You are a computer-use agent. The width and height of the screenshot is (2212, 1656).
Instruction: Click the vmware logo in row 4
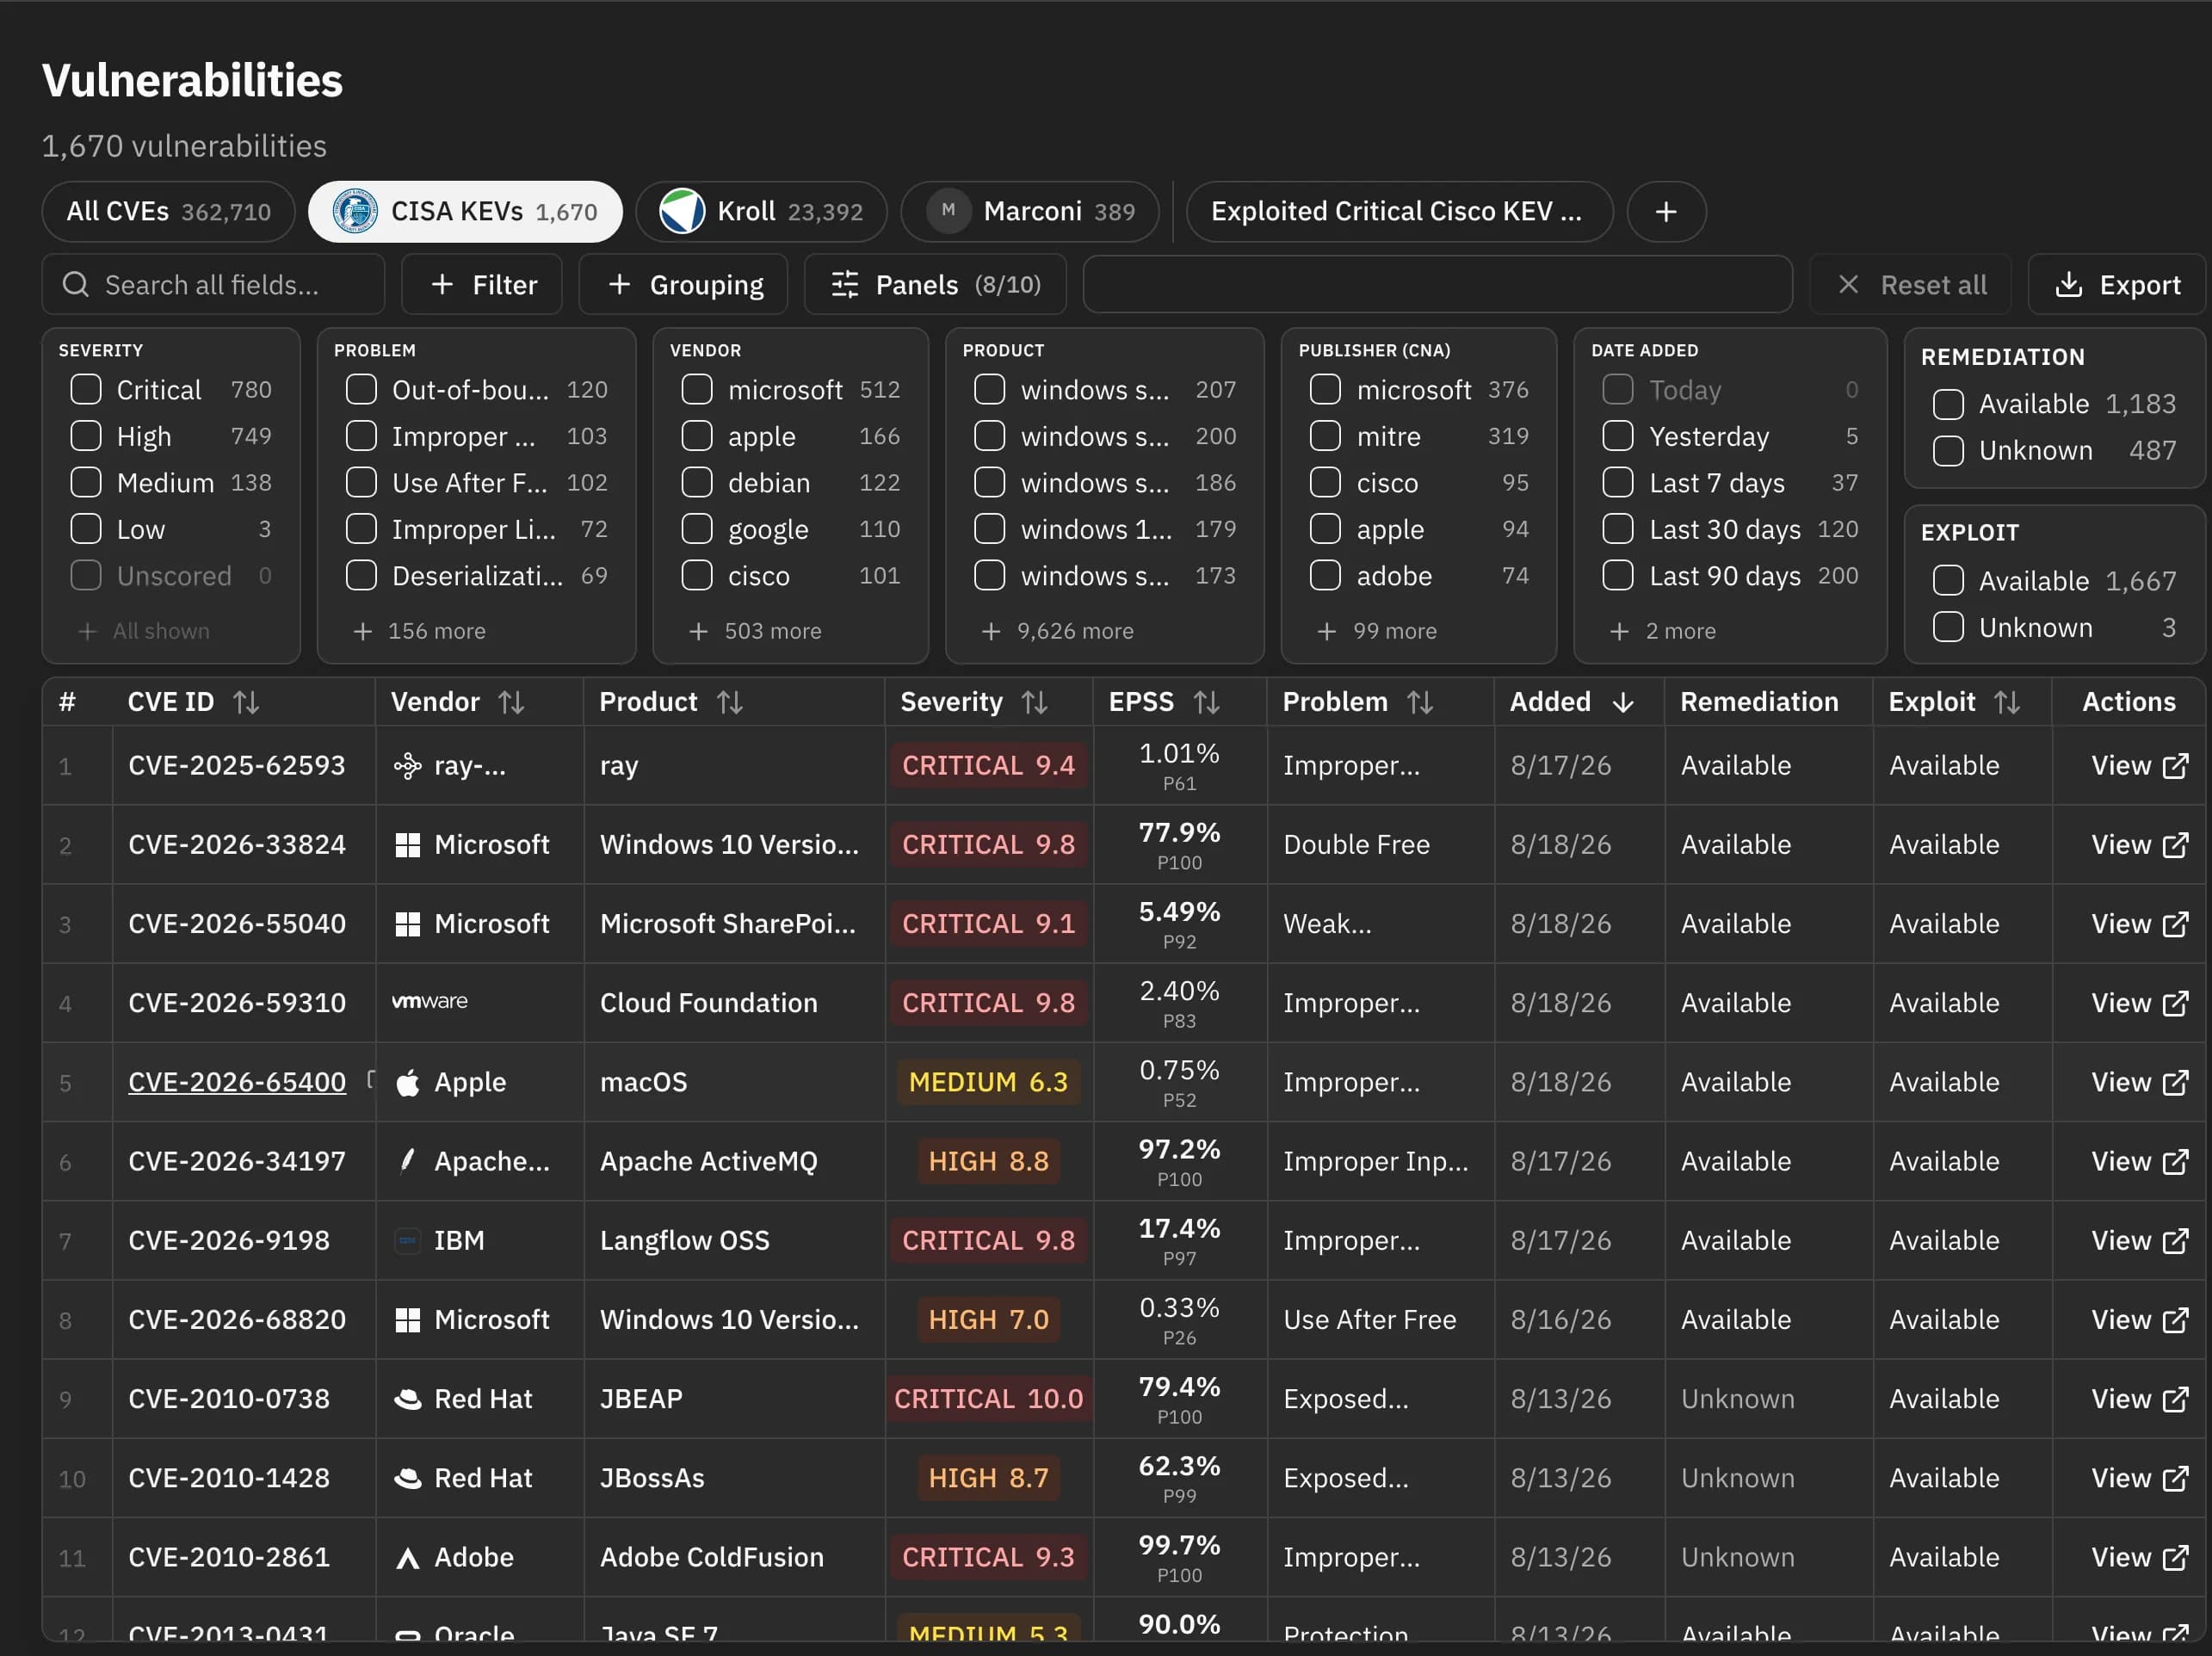point(429,1001)
